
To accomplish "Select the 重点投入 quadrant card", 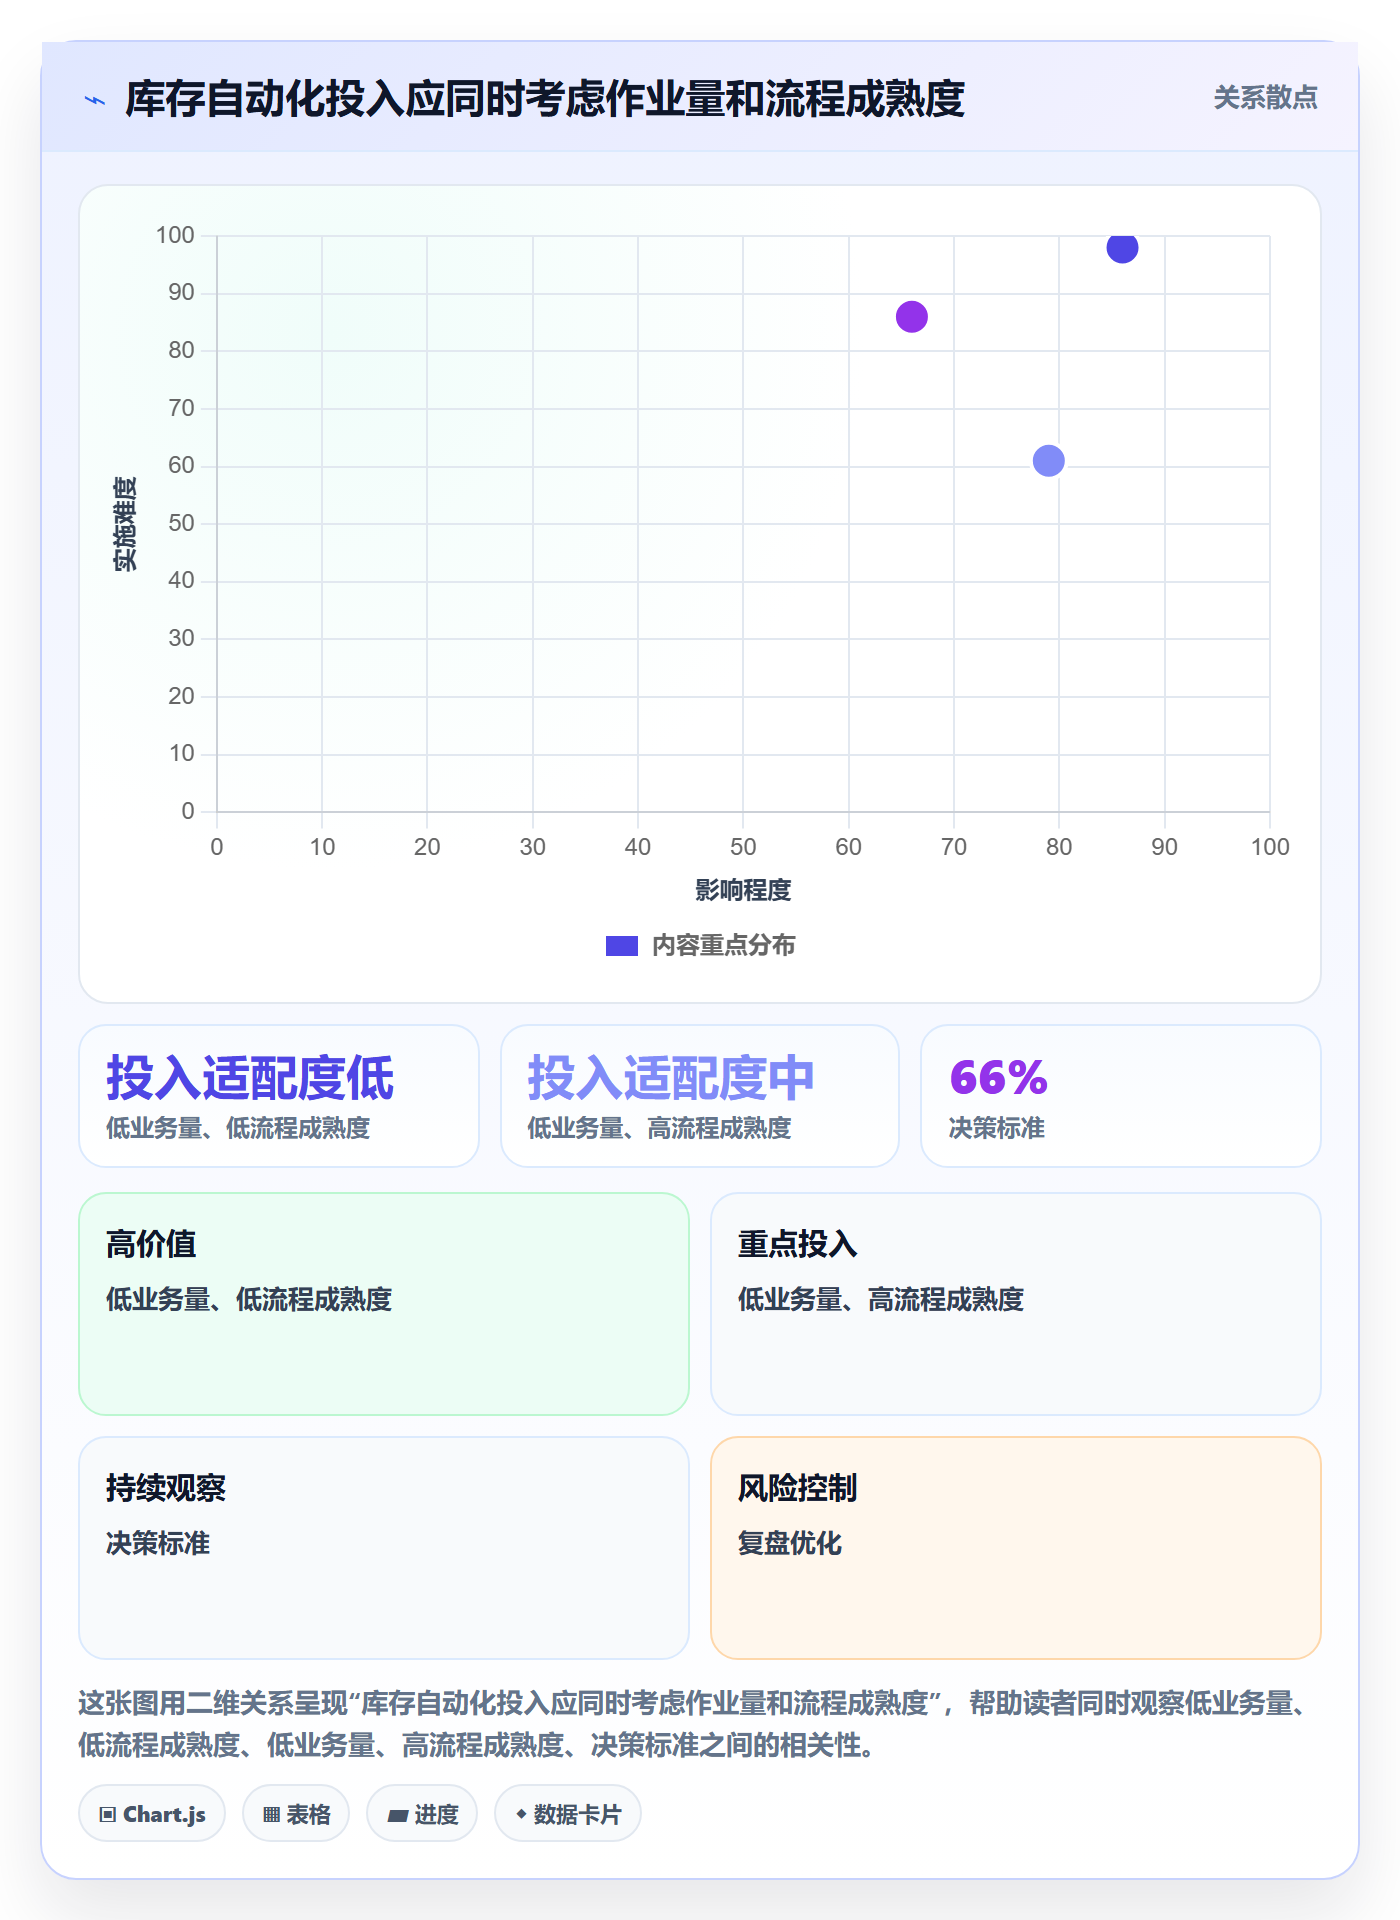I will (1016, 1304).
